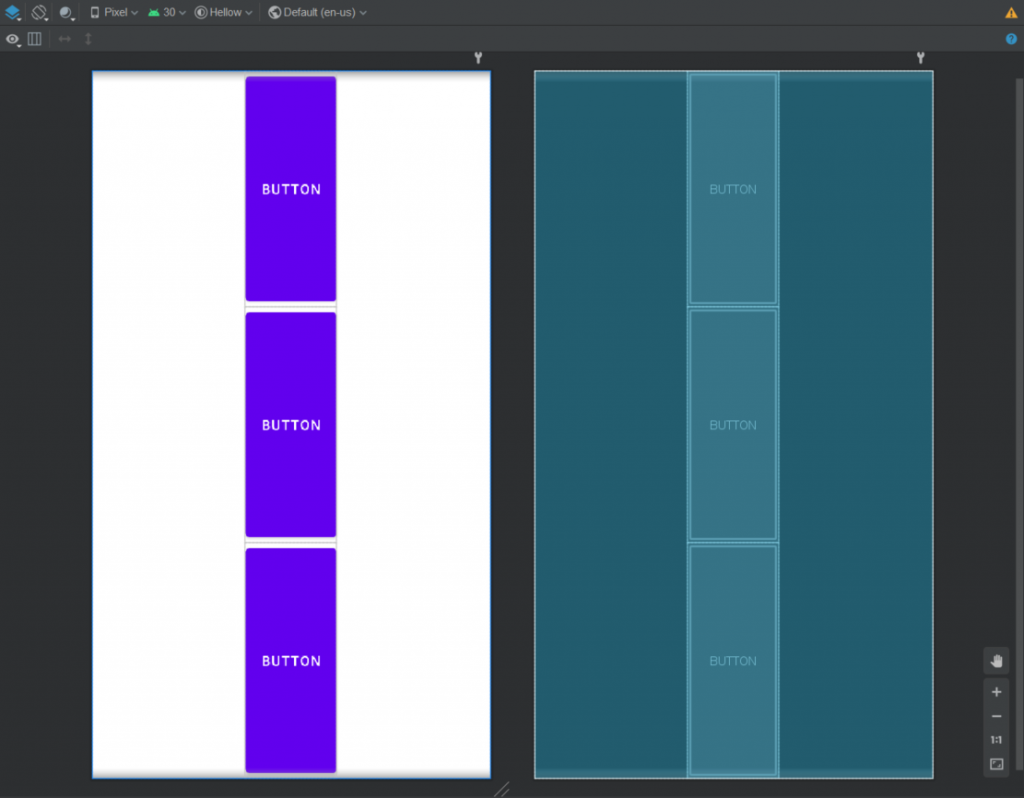
Task: Open the API level 30 dropdown
Action: pos(167,12)
